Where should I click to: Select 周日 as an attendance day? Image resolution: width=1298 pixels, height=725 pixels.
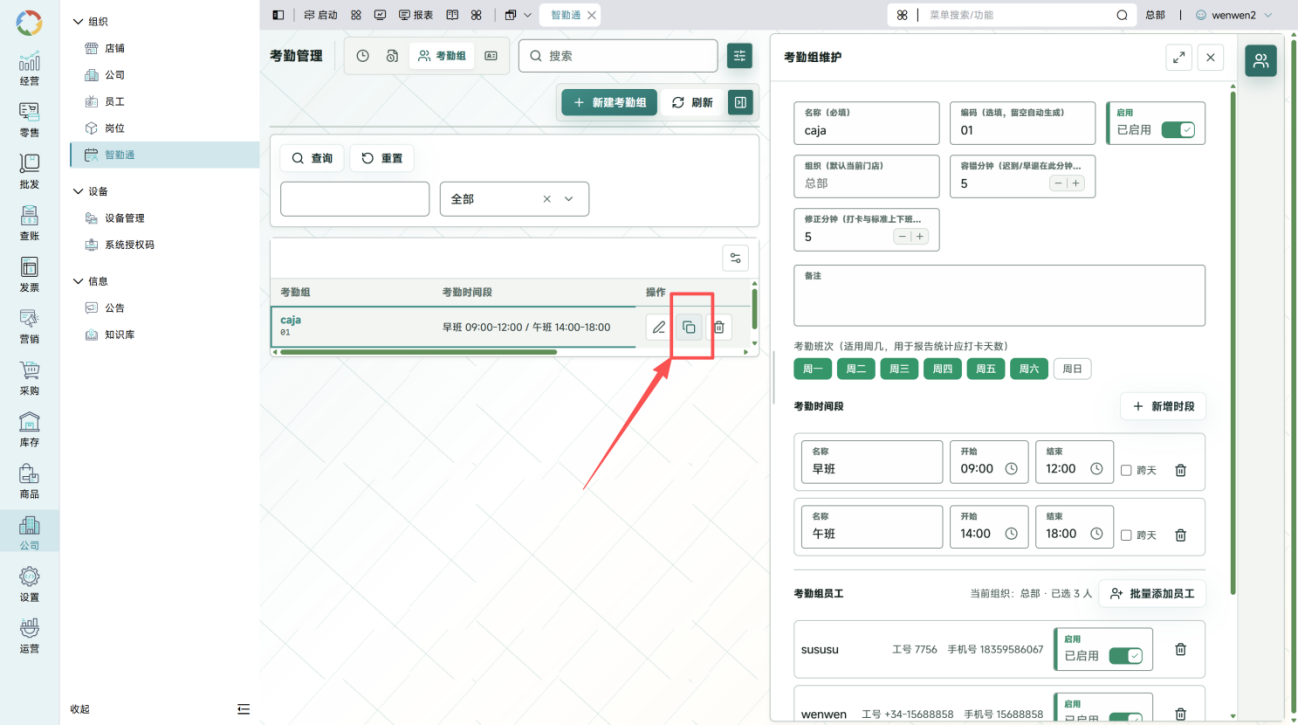pyautogui.click(x=1072, y=369)
